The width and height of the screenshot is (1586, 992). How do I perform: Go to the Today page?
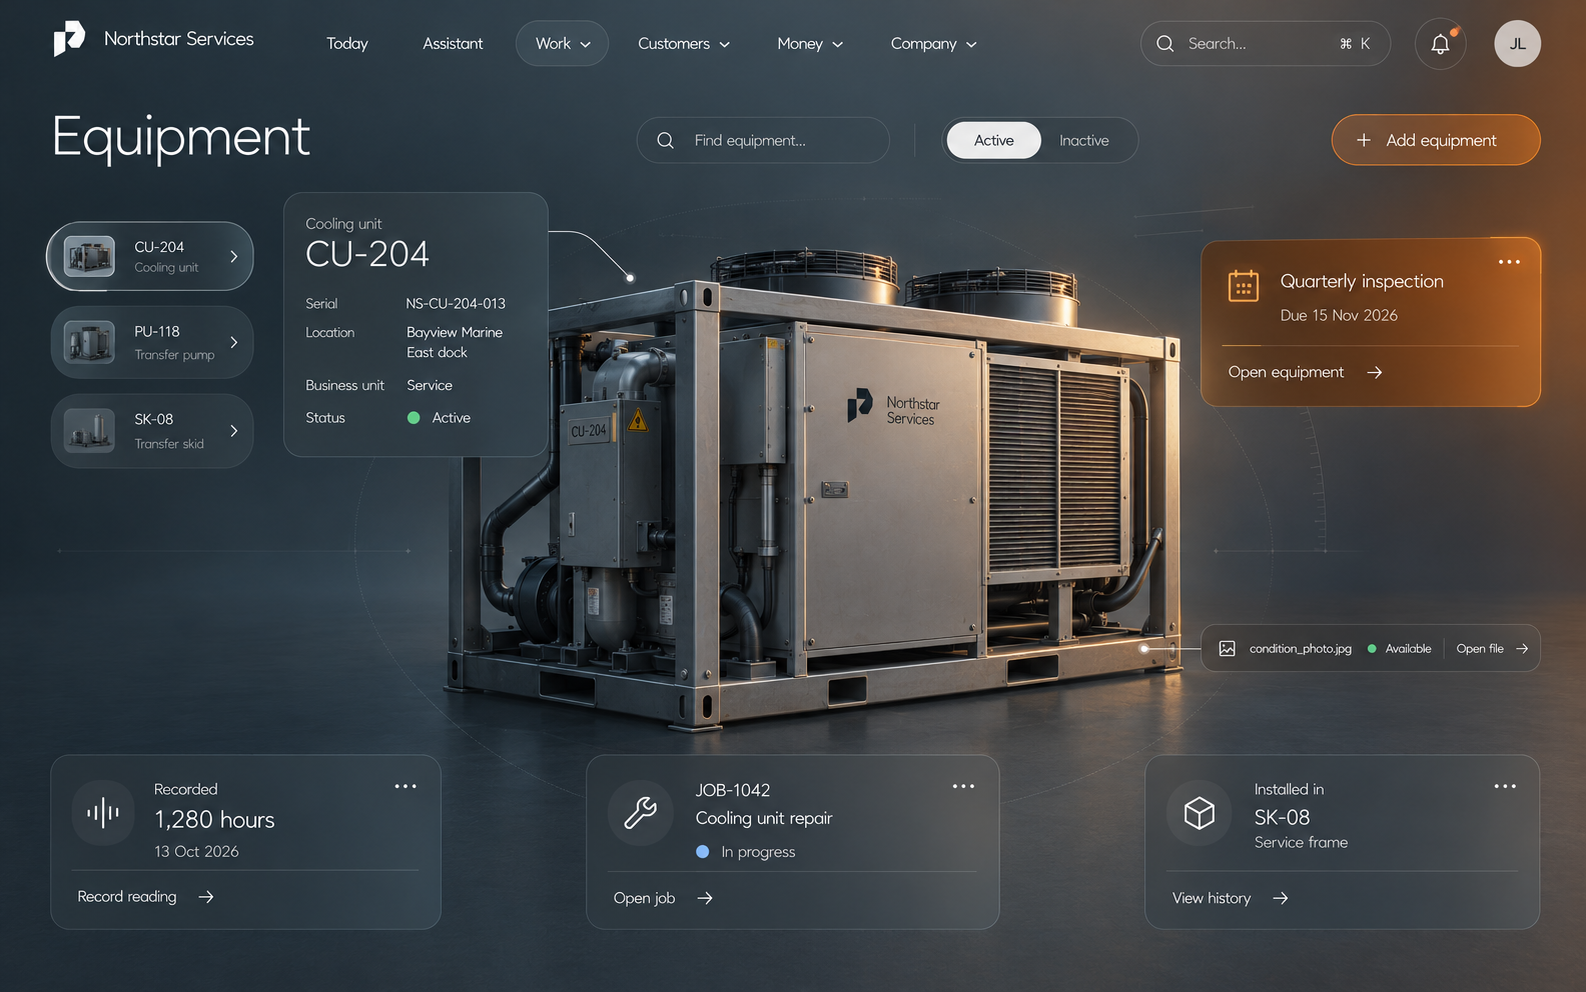(x=347, y=44)
